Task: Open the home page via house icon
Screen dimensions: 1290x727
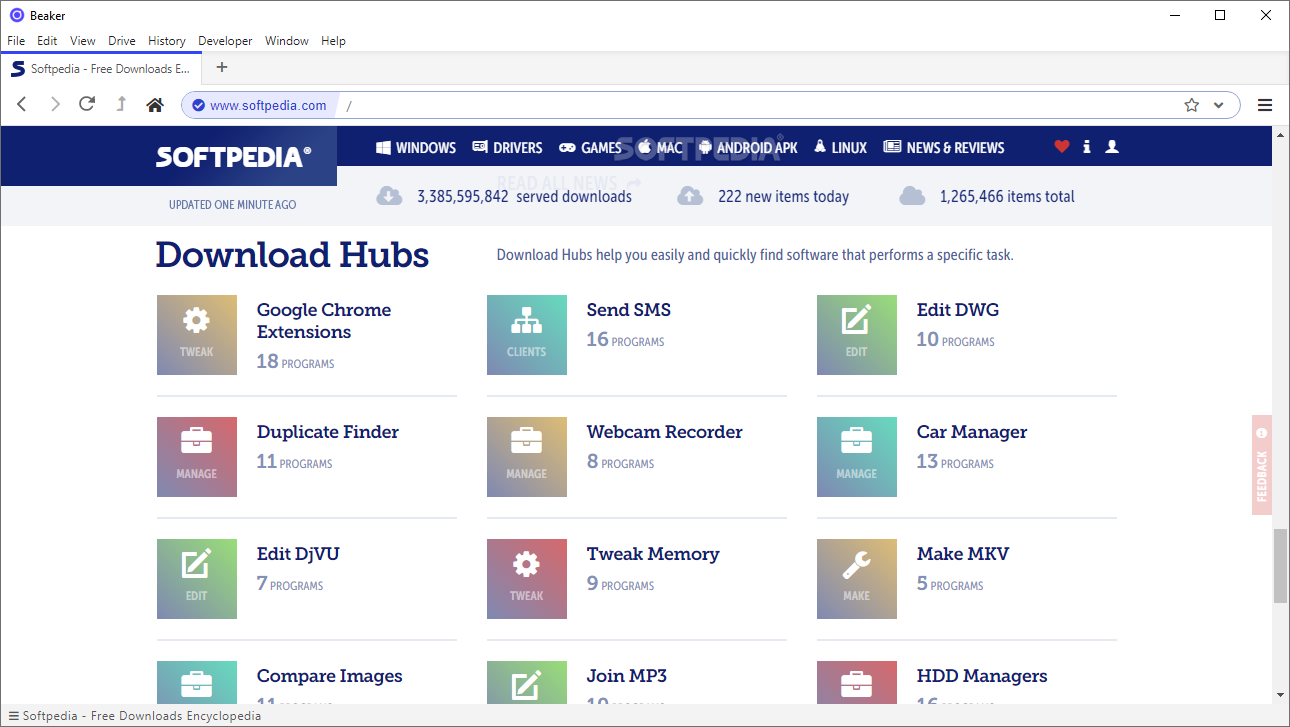Action: (x=154, y=104)
